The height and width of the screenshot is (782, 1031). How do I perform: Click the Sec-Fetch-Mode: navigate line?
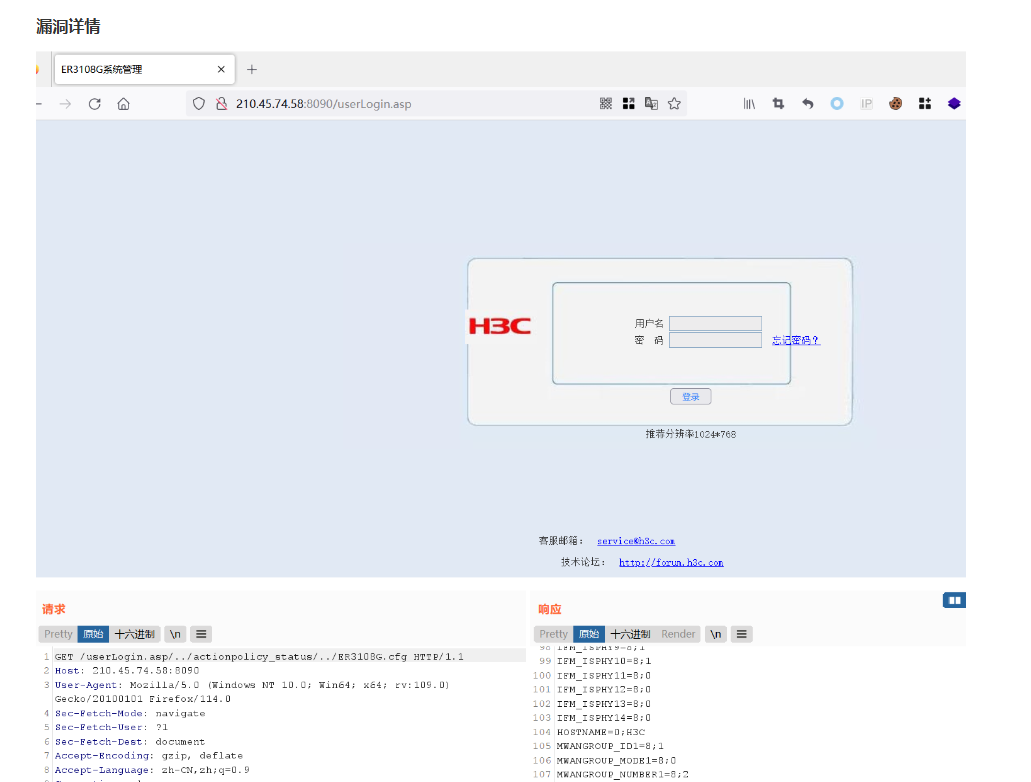click(x=130, y=714)
